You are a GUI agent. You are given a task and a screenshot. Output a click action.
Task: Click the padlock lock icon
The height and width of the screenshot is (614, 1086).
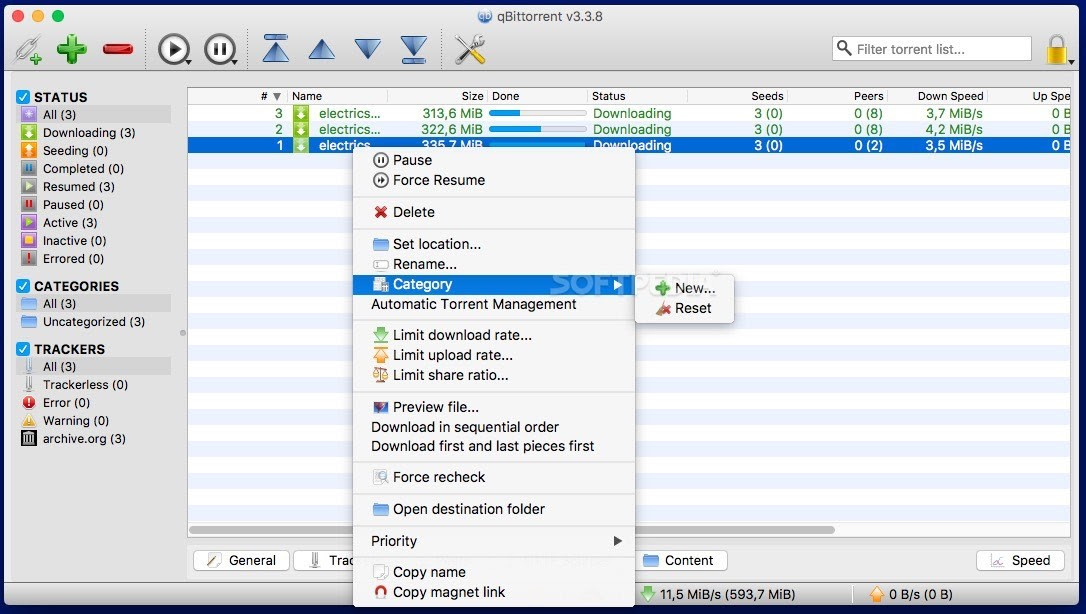1056,49
